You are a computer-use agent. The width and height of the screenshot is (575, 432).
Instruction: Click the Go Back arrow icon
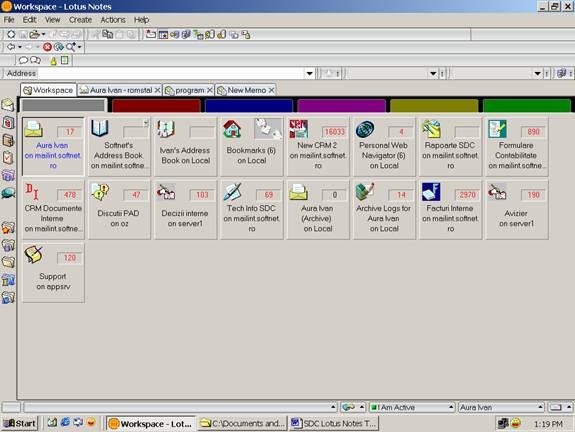[11, 47]
